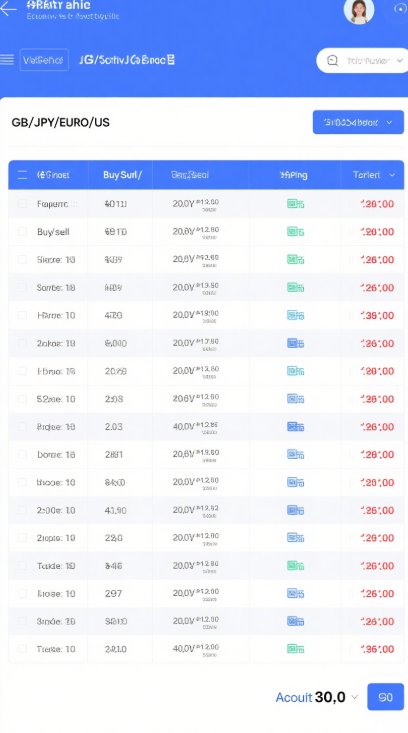Toggle the select-all checkbox in the table header

pos(22,175)
